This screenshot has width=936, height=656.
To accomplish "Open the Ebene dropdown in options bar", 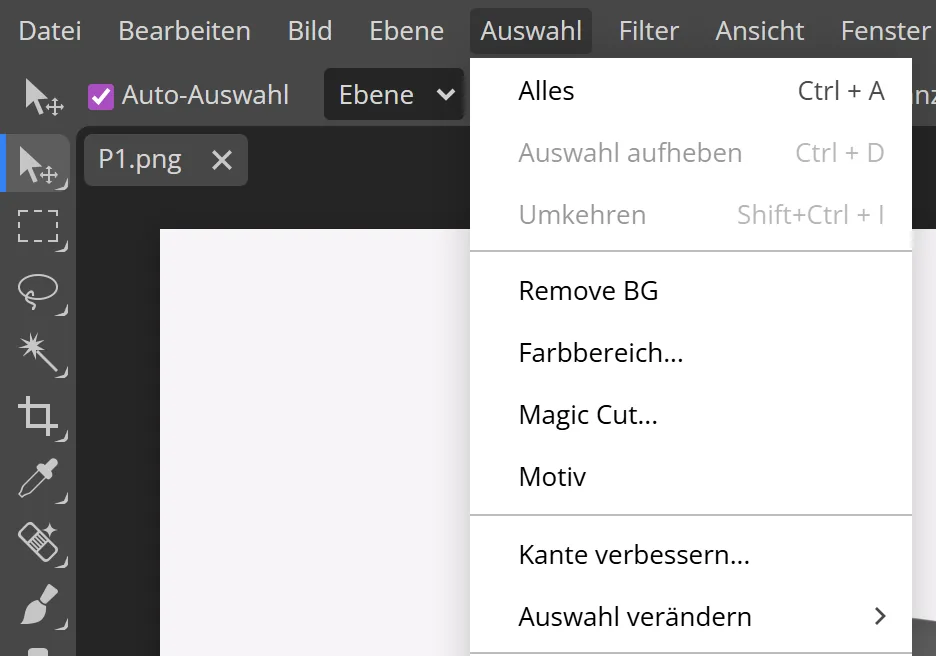I will point(394,94).
